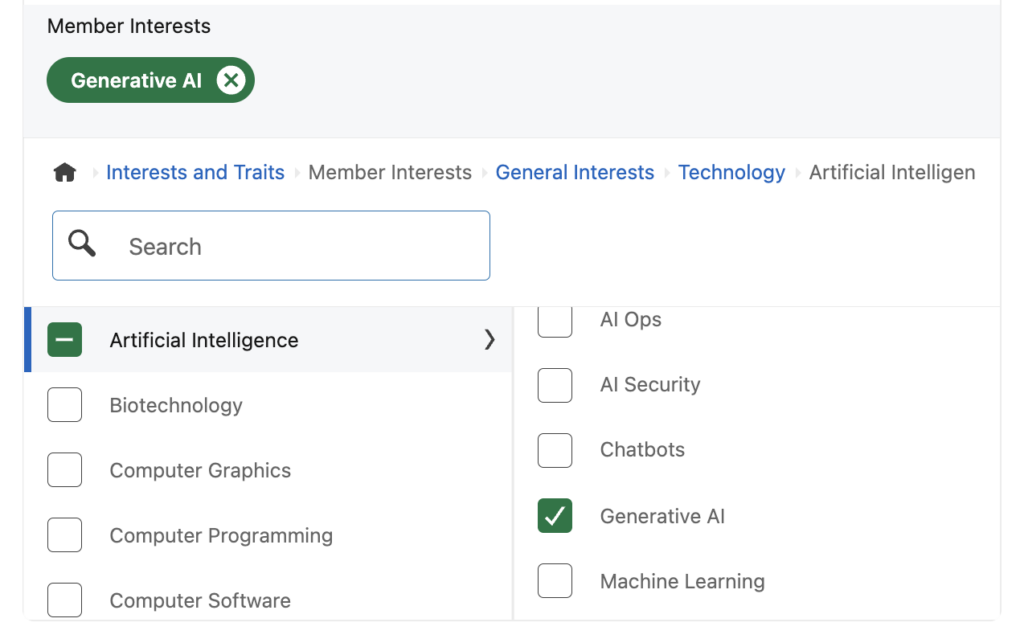The height and width of the screenshot is (643, 1024).
Task: Check the Computer Programming checkbox
Action: pyautogui.click(x=65, y=535)
